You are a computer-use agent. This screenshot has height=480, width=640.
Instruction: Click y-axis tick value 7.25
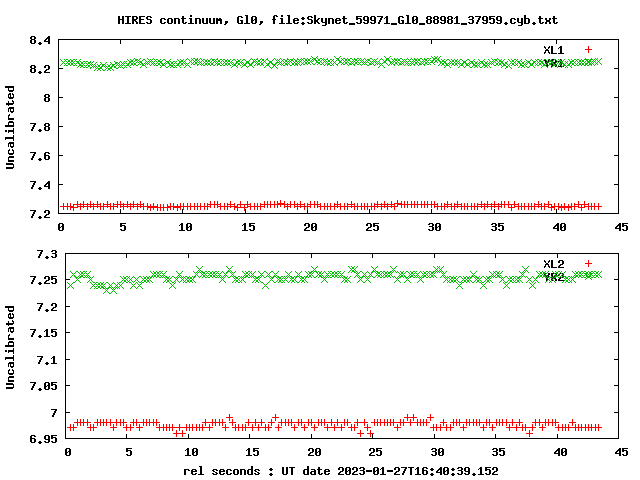tap(44, 280)
